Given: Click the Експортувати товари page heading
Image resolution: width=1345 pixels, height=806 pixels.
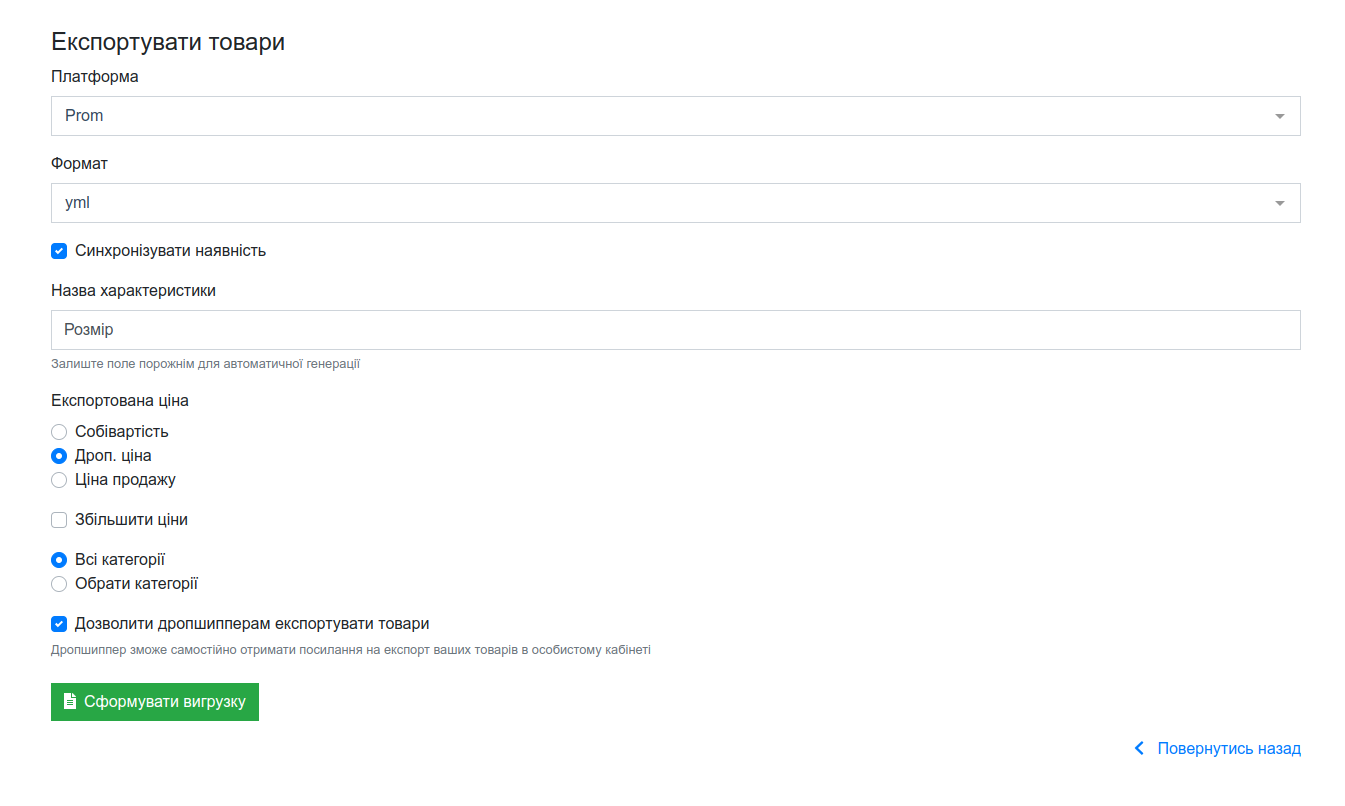Looking at the screenshot, I should [x=168, y=42].
